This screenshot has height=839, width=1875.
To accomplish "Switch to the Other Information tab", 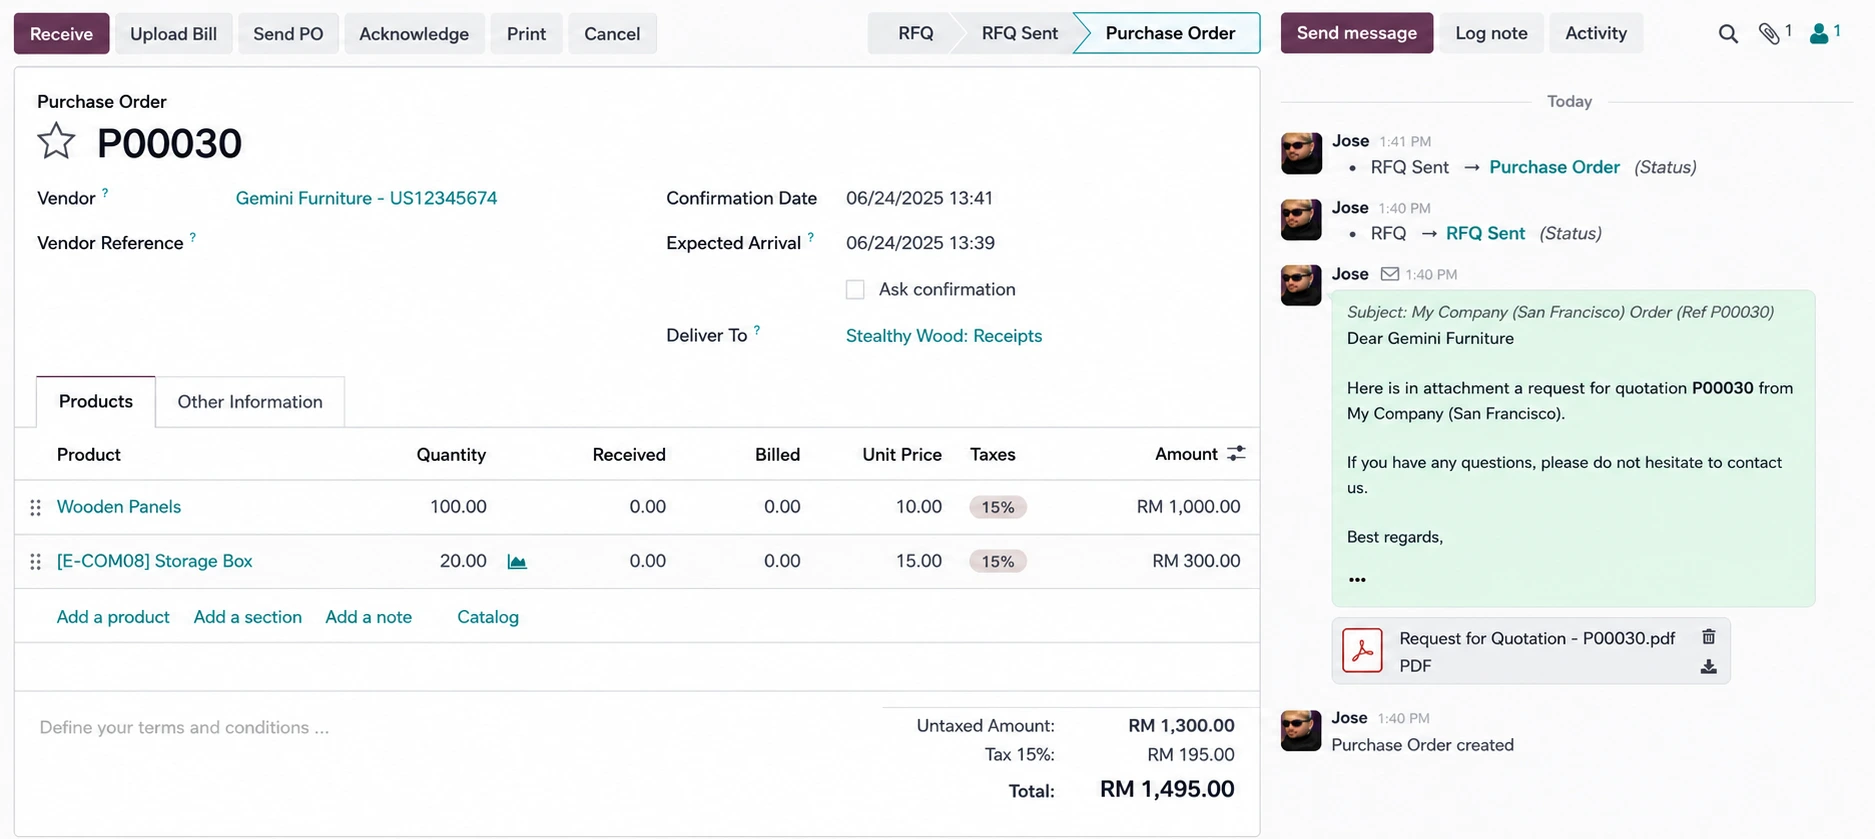I will [x=250, y=402].
